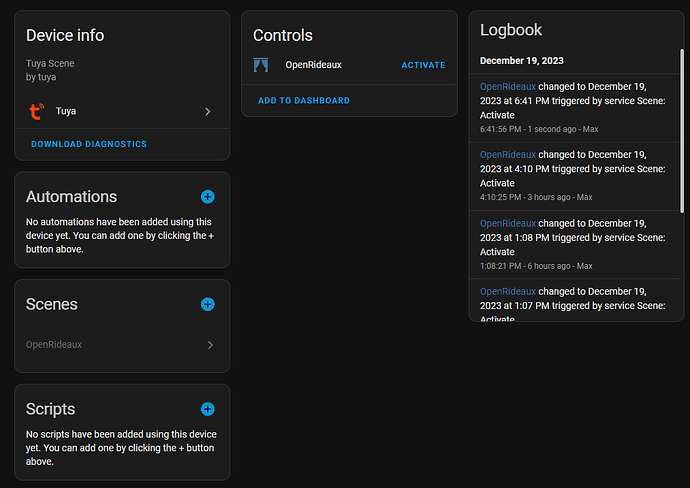This screenshot has width=690, height=488.
Task: Open the OpenRideaux scene chevron arrow
Action: click(x=210, y=345)
